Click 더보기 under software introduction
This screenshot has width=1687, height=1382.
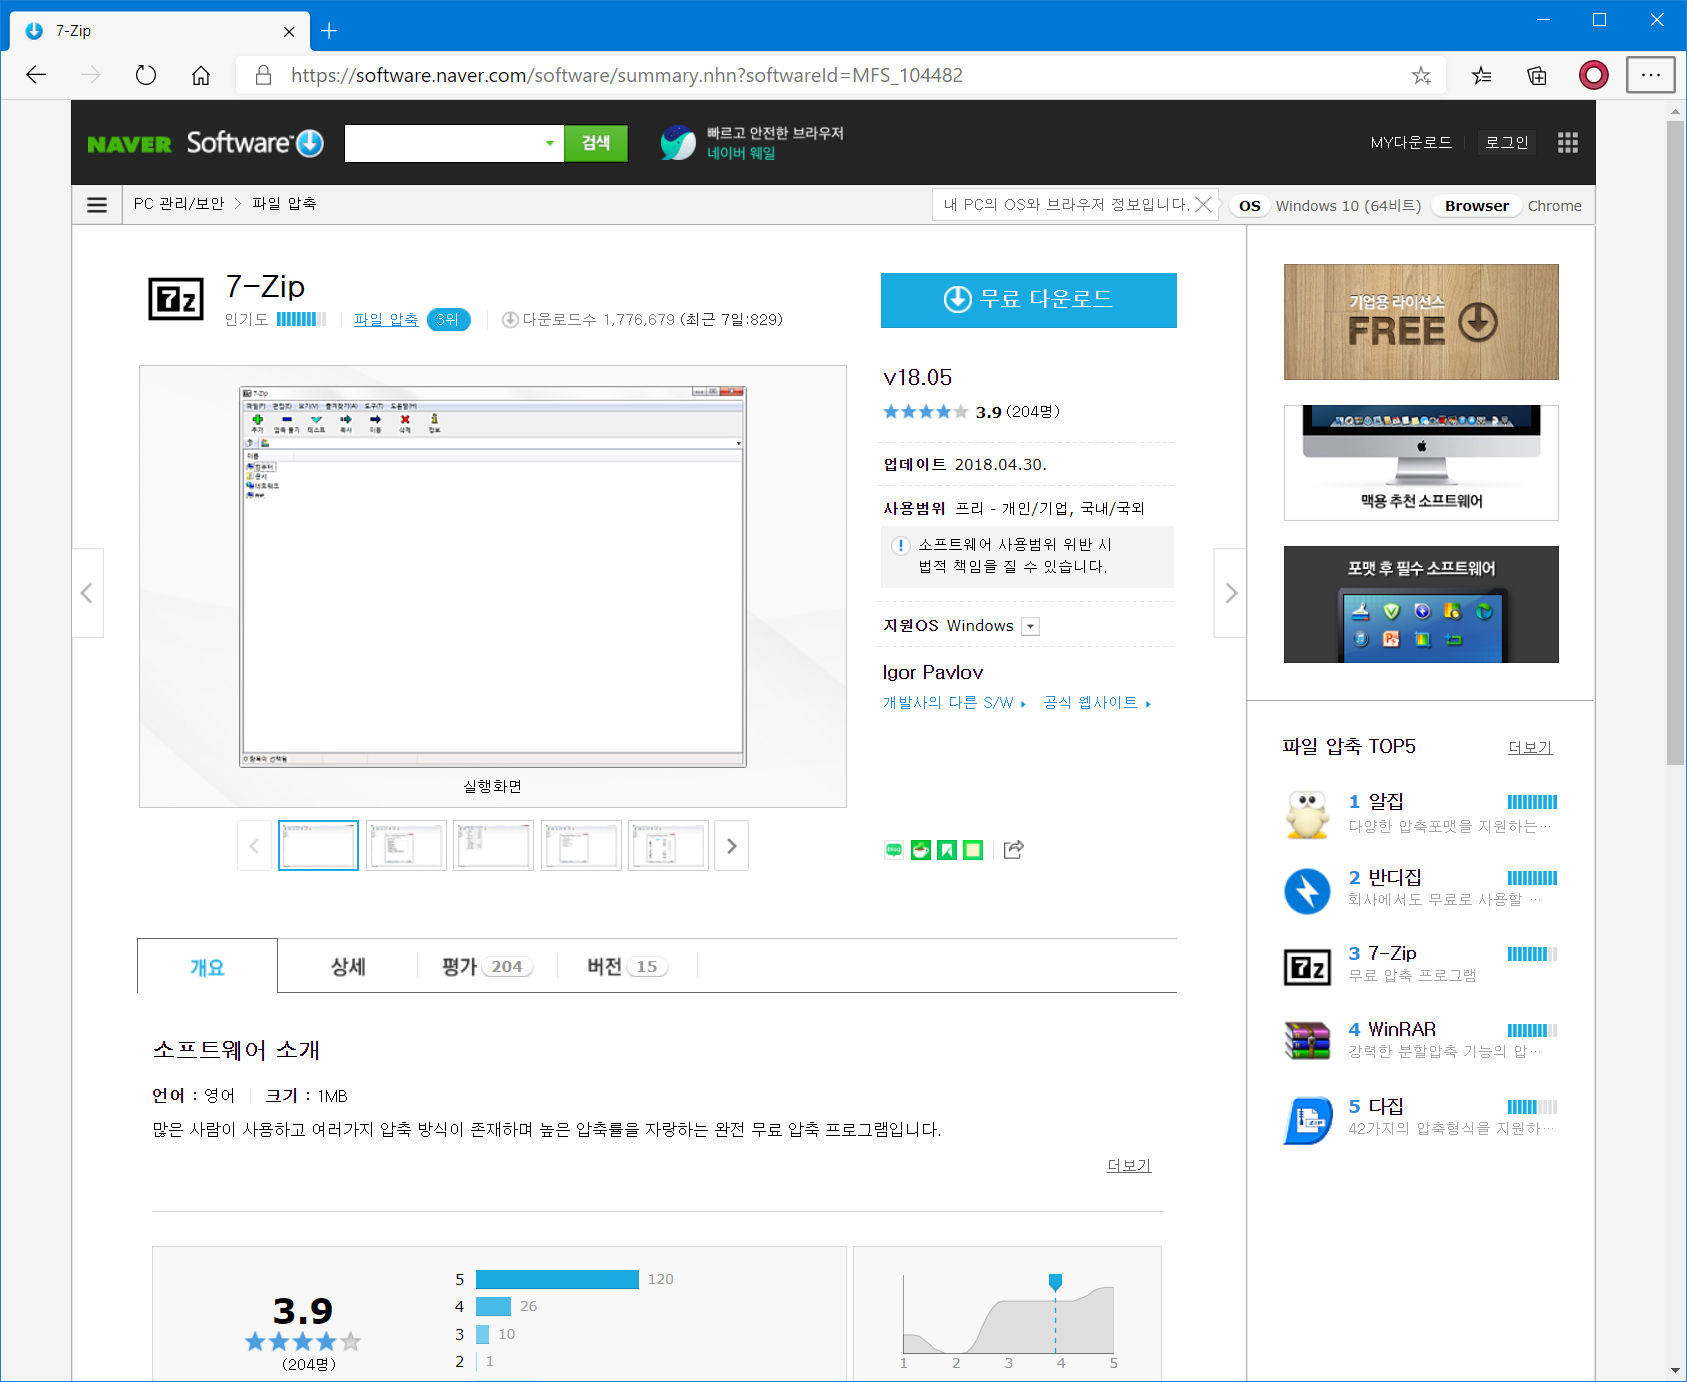point(1129,1166)
